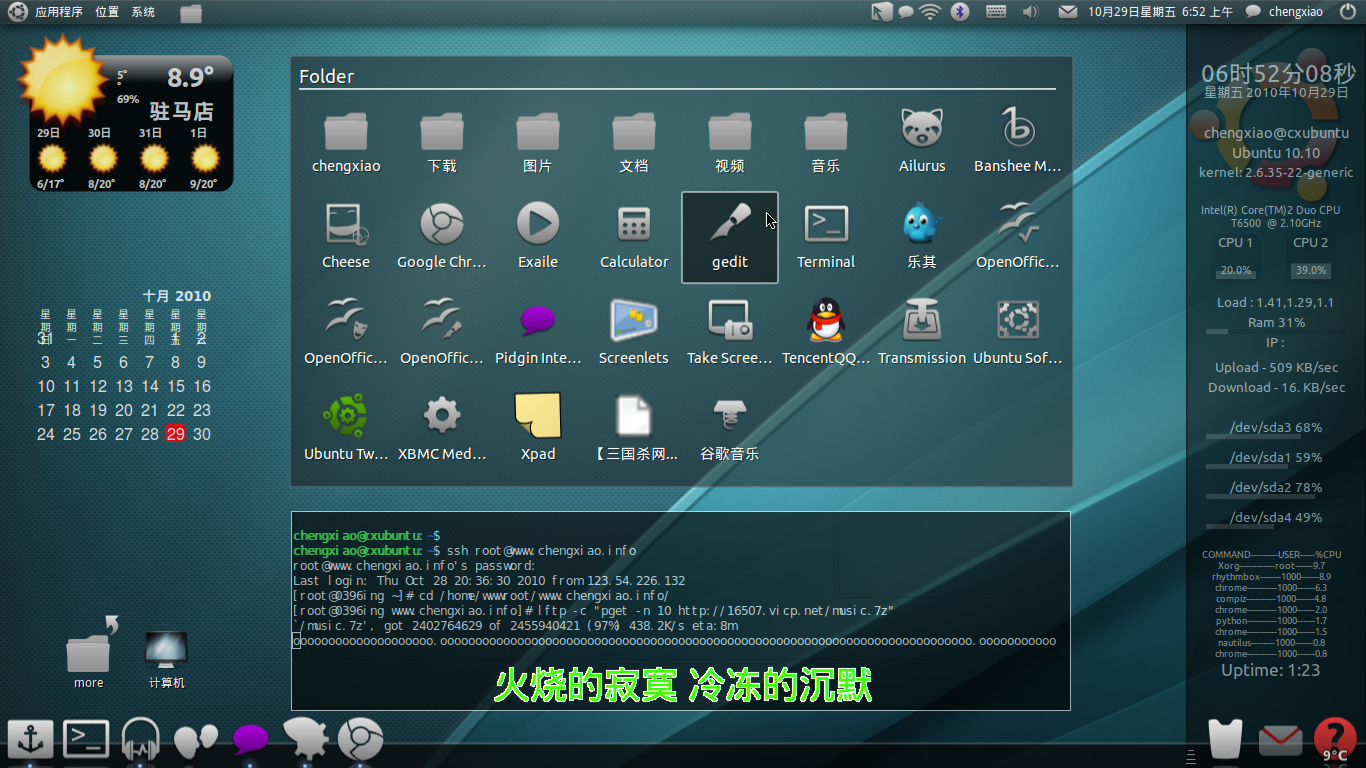This screenshot has width=1366, height=768.
Task: Open the 'more' desktop folder
Action: [x=89, y=654]
